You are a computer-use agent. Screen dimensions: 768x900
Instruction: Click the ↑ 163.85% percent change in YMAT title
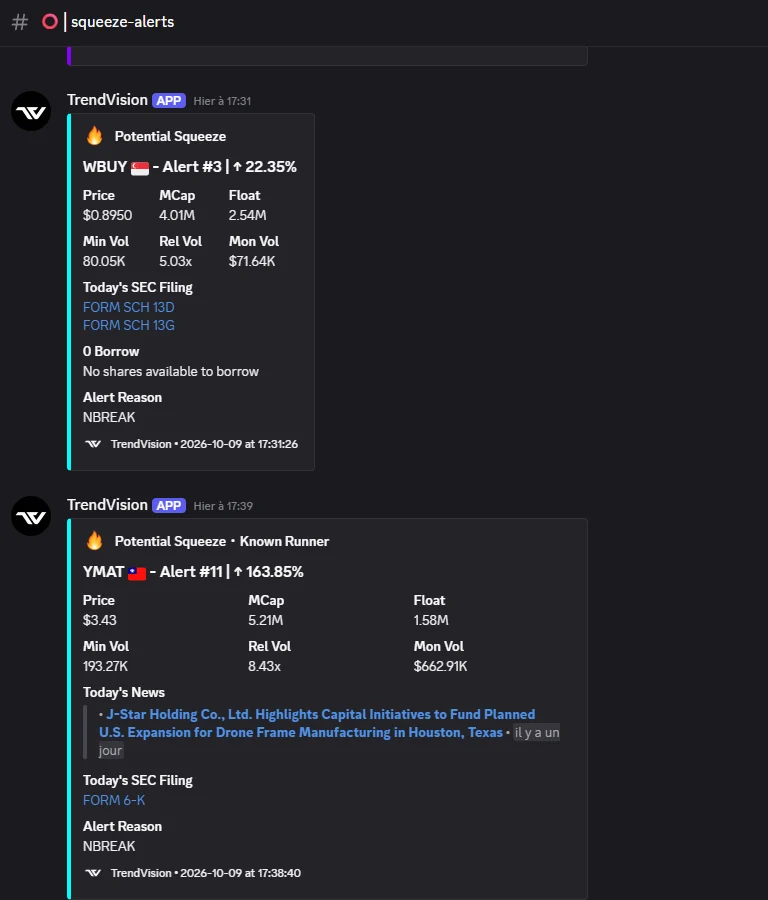click(268, 572)
